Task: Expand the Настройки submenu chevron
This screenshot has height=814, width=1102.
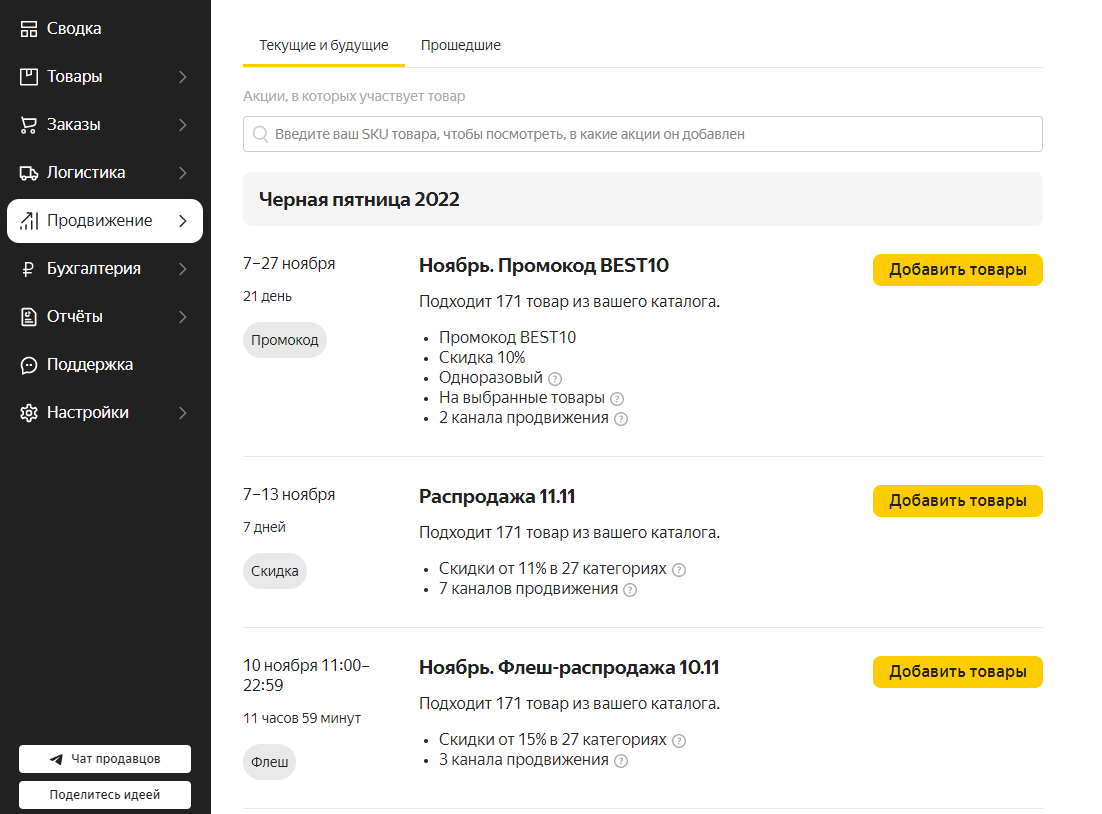Action: coord(183,413)
